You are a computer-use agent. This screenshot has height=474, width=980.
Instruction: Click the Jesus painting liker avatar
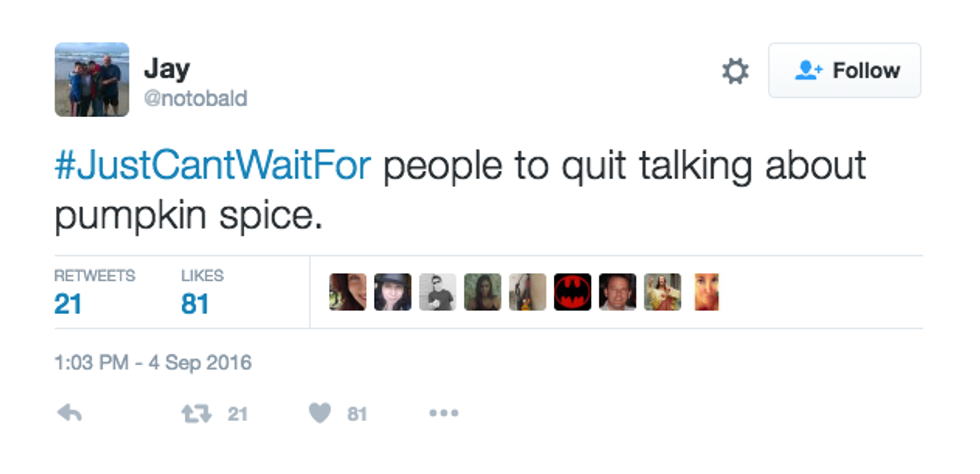coord(662,292)
